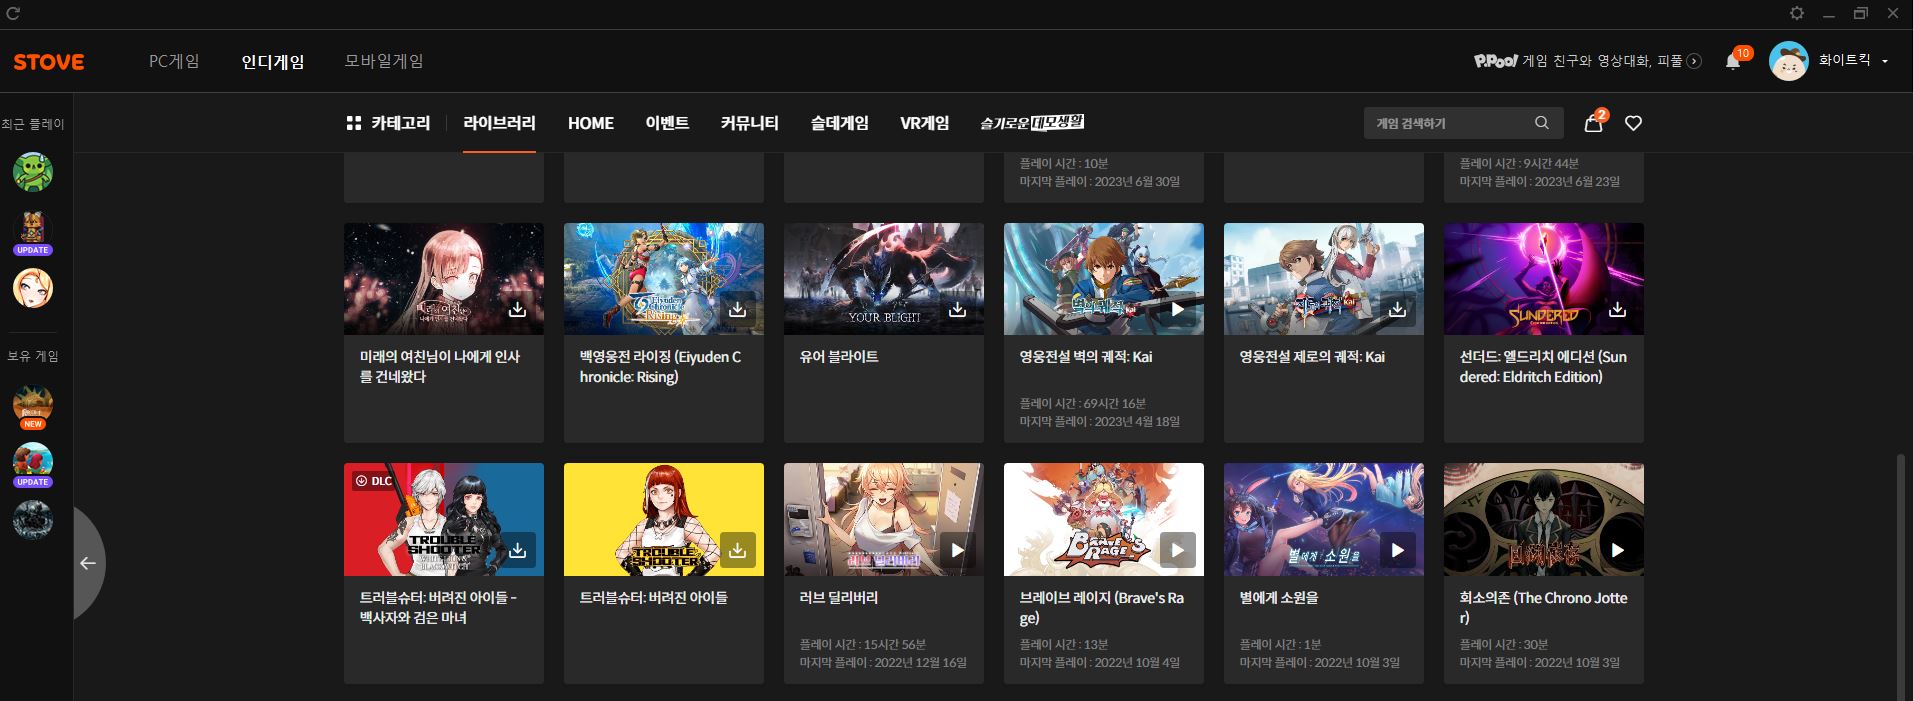Open P.Pool 게임 친구와 영상대화 banner link
This screenshot has height=701, width=1913.
pos(1588,61)
